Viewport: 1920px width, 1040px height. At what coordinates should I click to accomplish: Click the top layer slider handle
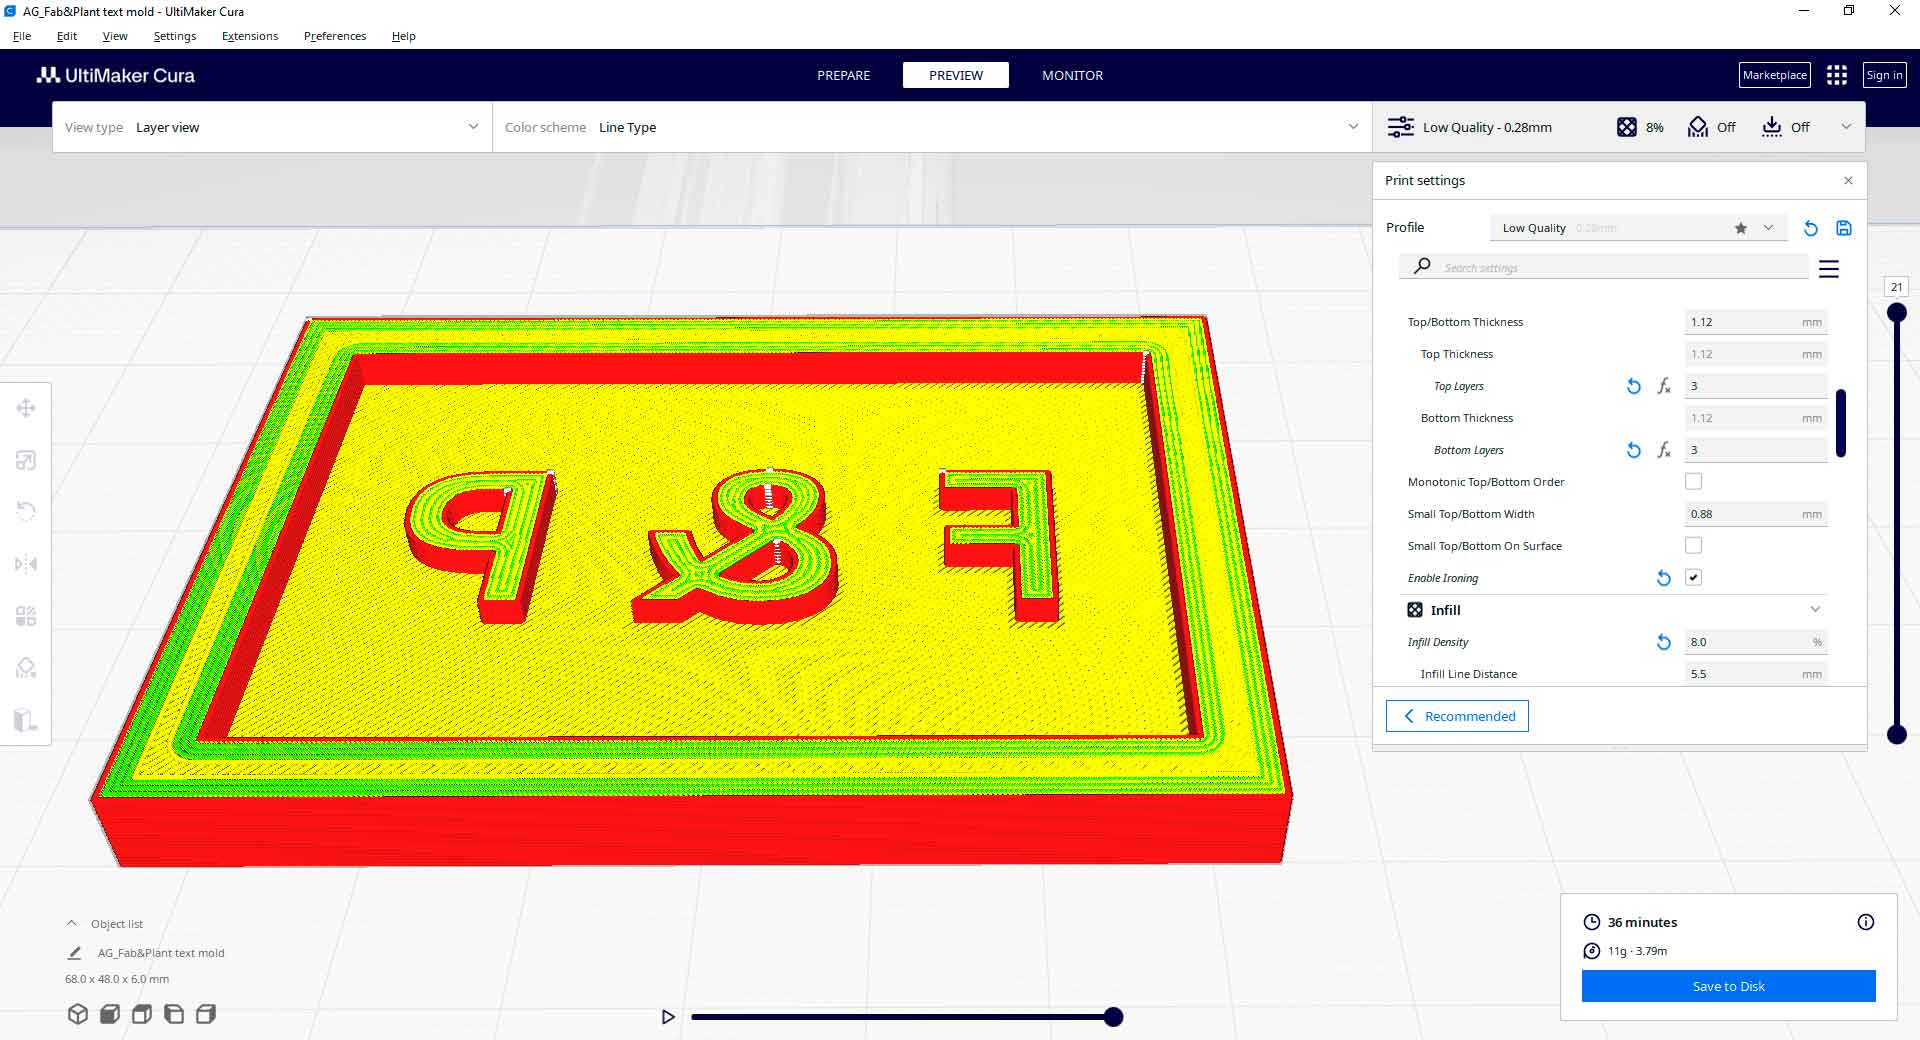(x=1896, y=312)
